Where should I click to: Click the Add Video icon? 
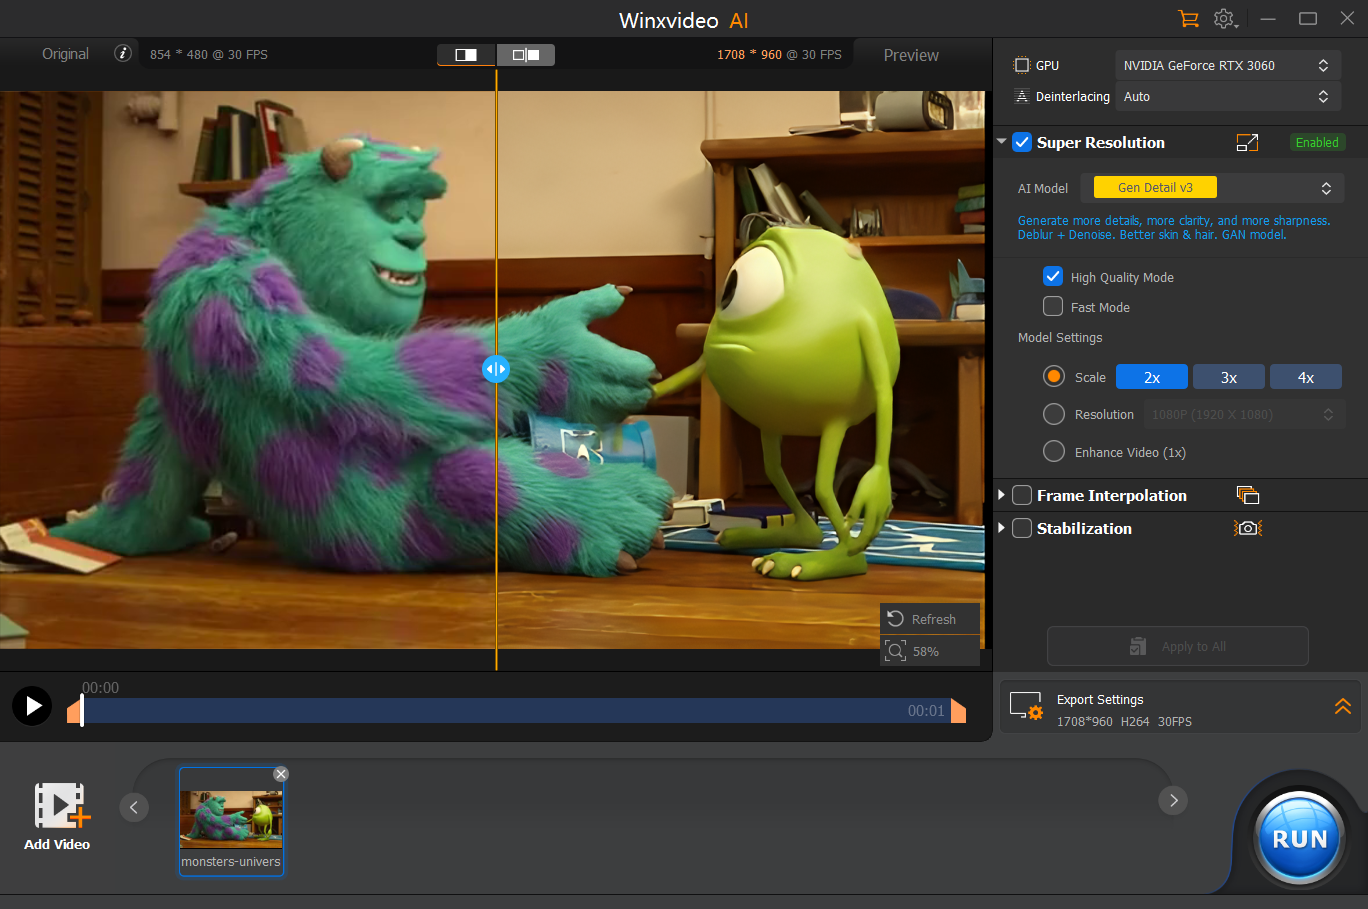click(x=59, y=806)
